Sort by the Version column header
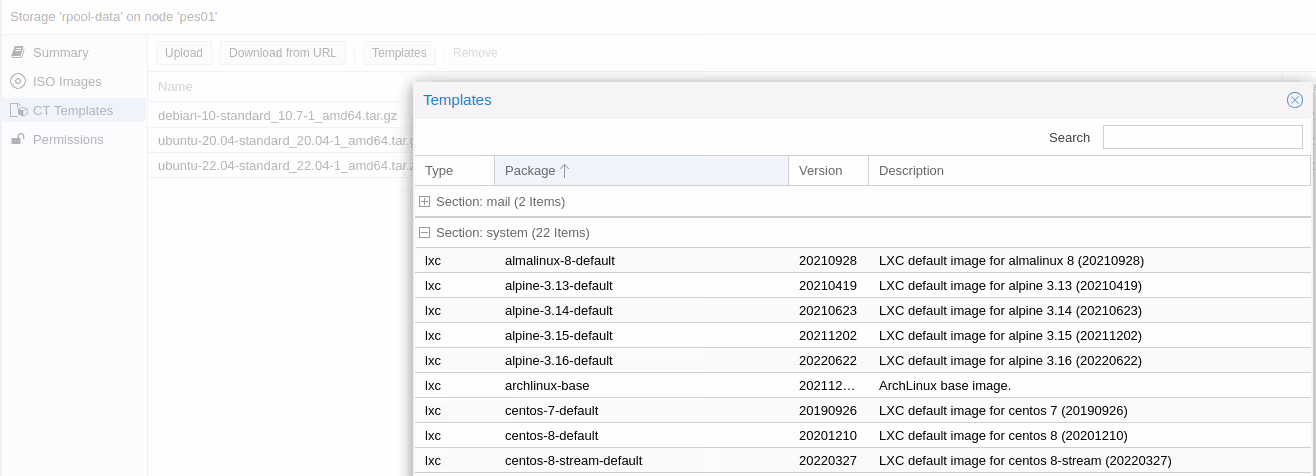The height and width of the screenshot is (476, 1316). pos(827,171)
